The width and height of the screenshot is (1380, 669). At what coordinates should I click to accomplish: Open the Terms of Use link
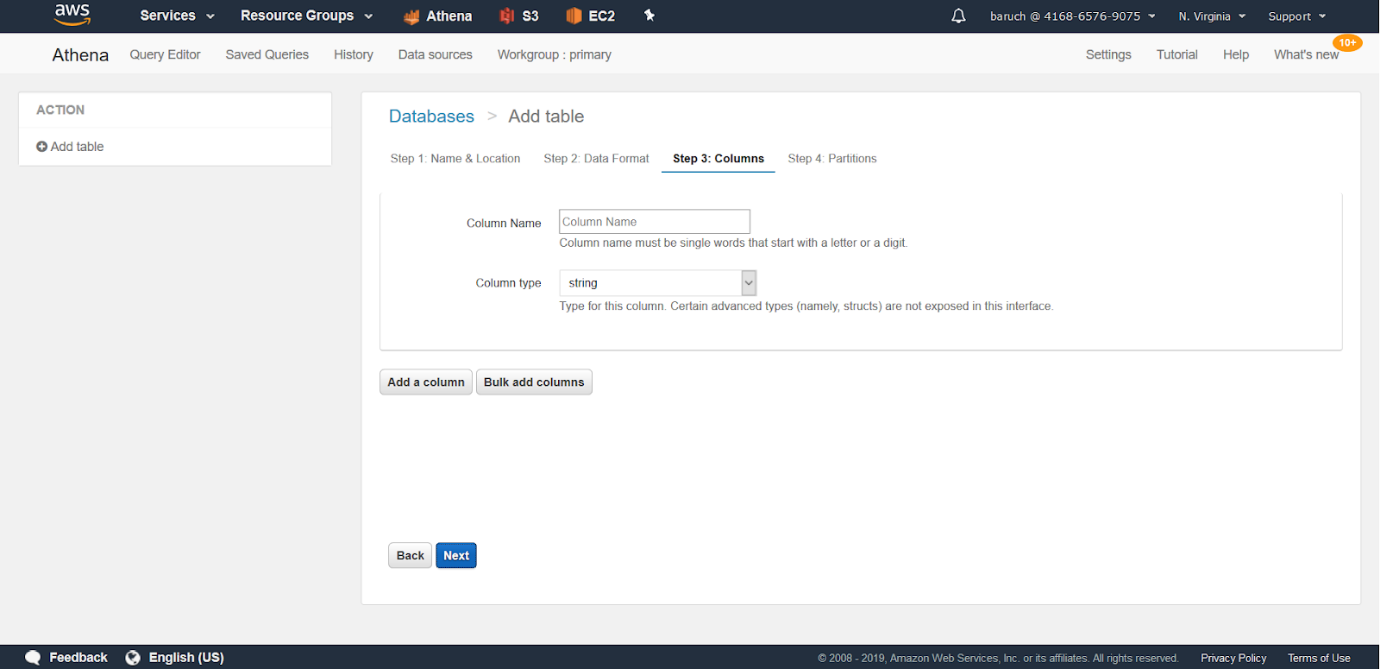pyautogui.click(x=1319, y=658)
